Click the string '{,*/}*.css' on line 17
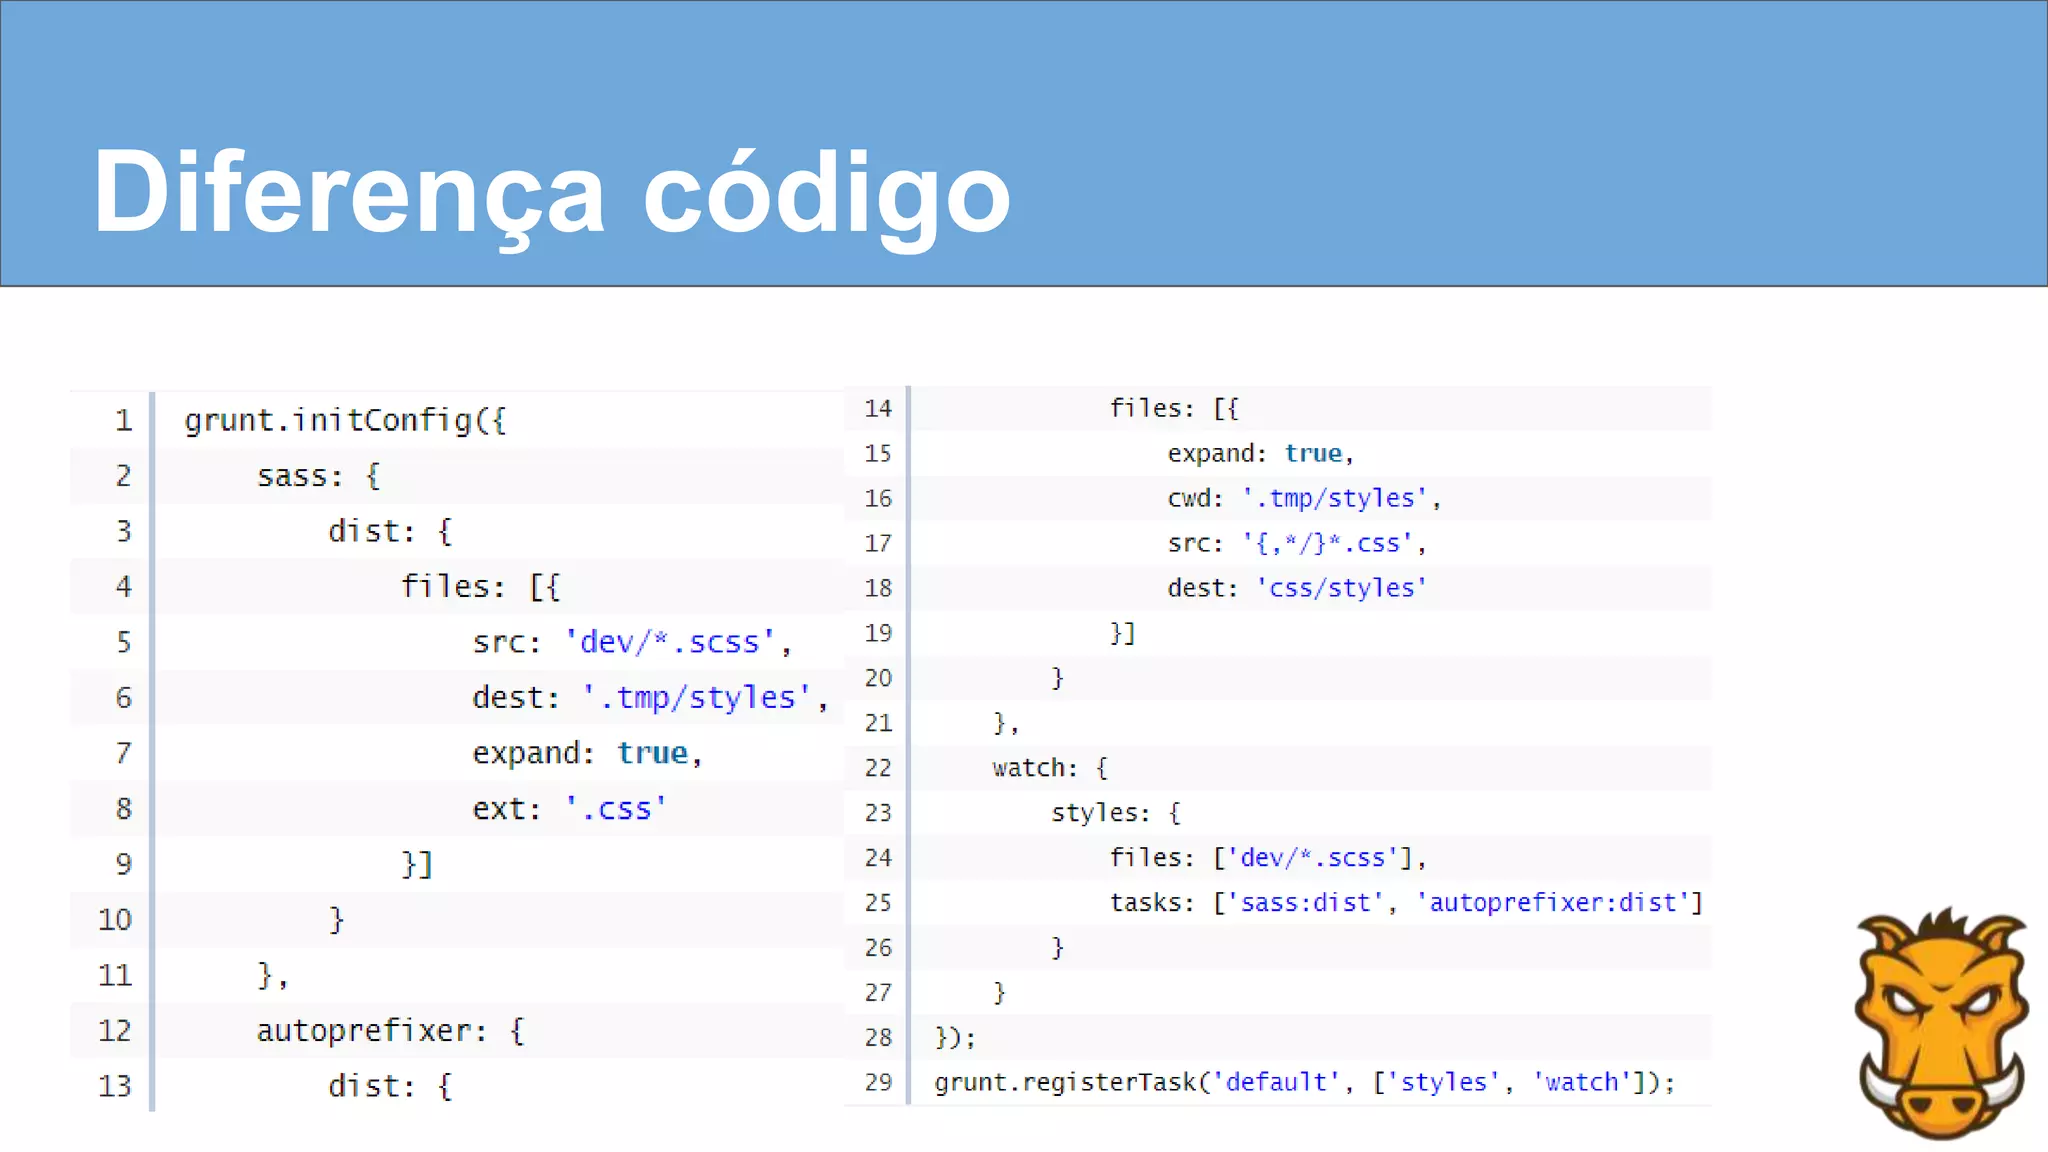2048x1152 pixels. [x=1328, y=543]
